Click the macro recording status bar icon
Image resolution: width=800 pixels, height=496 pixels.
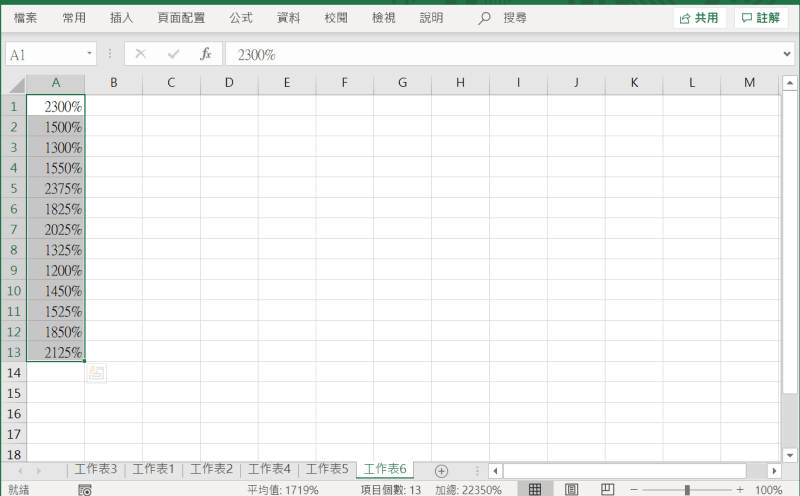point(85,490)
